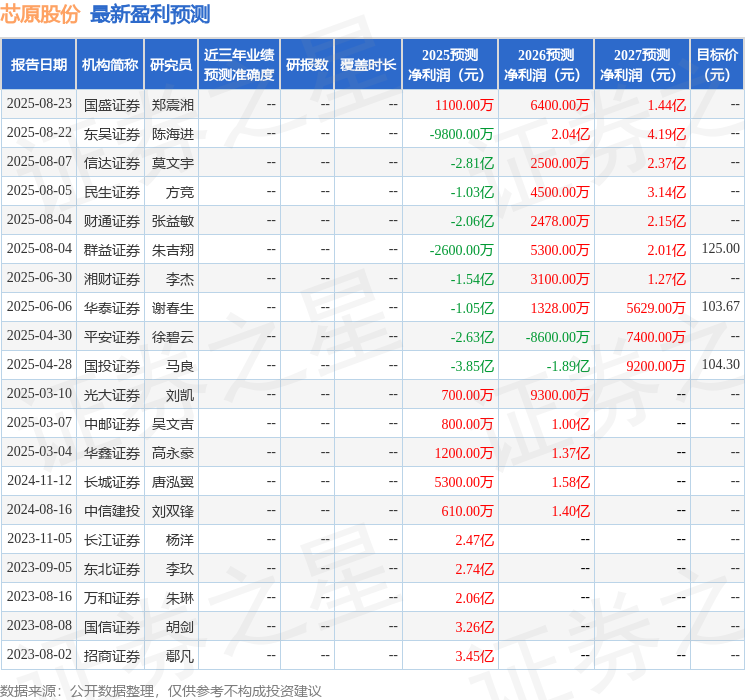Viewport: 745px width, 700px height.
Task: Select the 报告日期 column header
Action: tap(38, 64)
